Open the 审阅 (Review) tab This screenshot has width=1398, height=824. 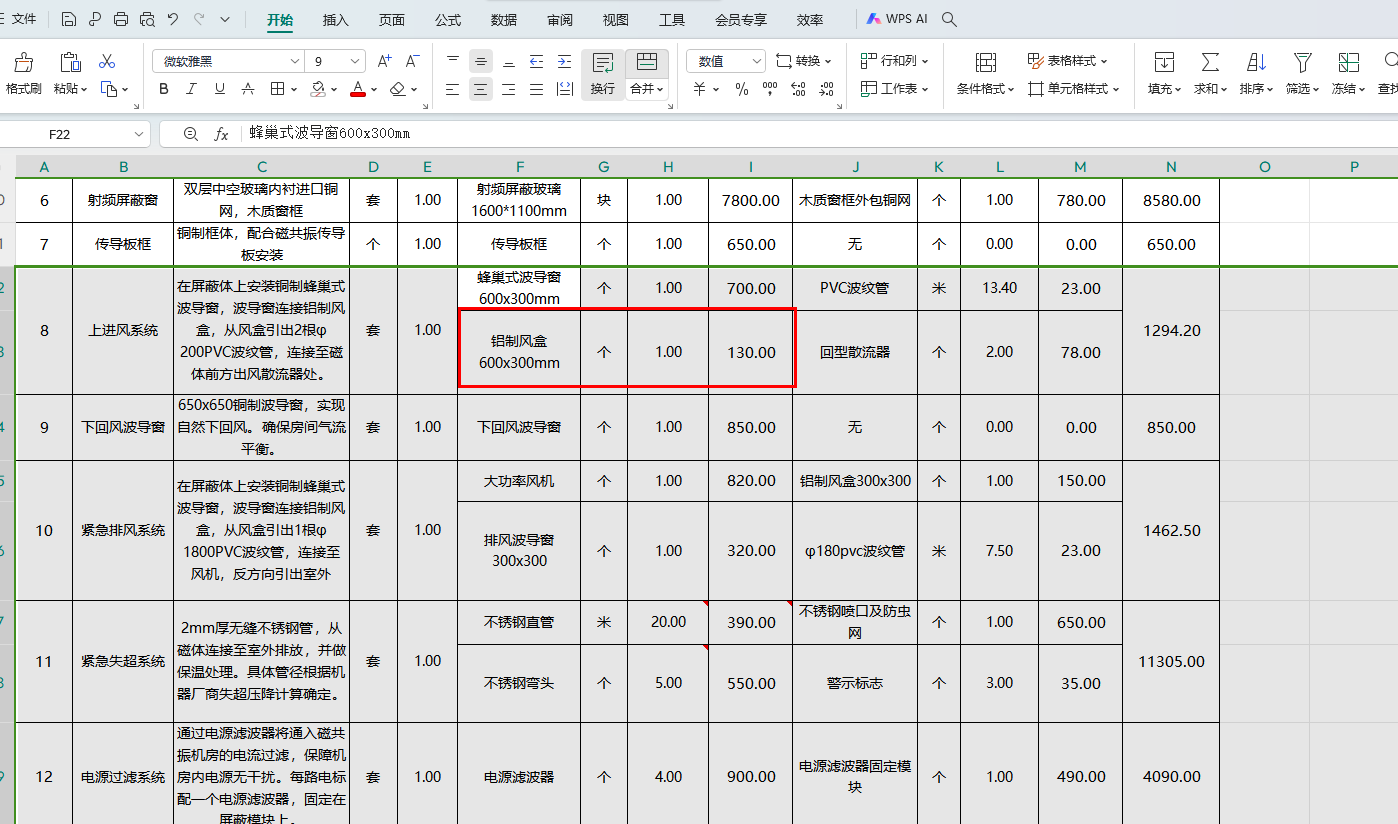(560, 20)
